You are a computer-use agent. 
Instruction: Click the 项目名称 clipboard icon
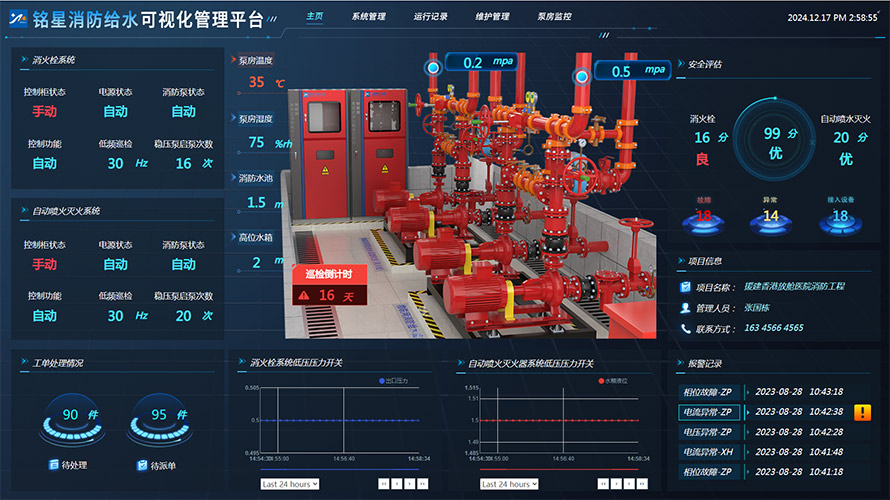(685, 287)
